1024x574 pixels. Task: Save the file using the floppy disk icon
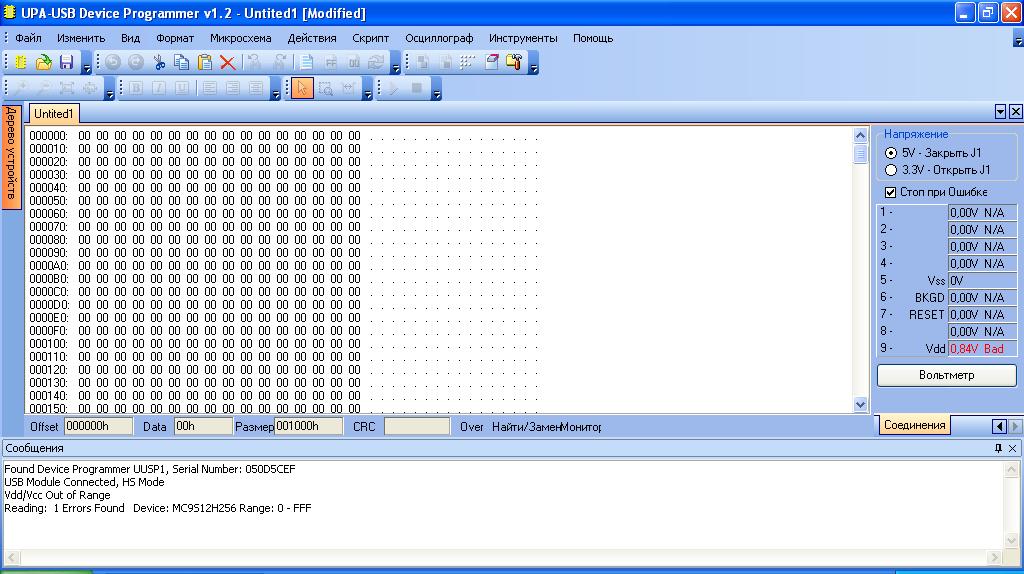(66, 62)
